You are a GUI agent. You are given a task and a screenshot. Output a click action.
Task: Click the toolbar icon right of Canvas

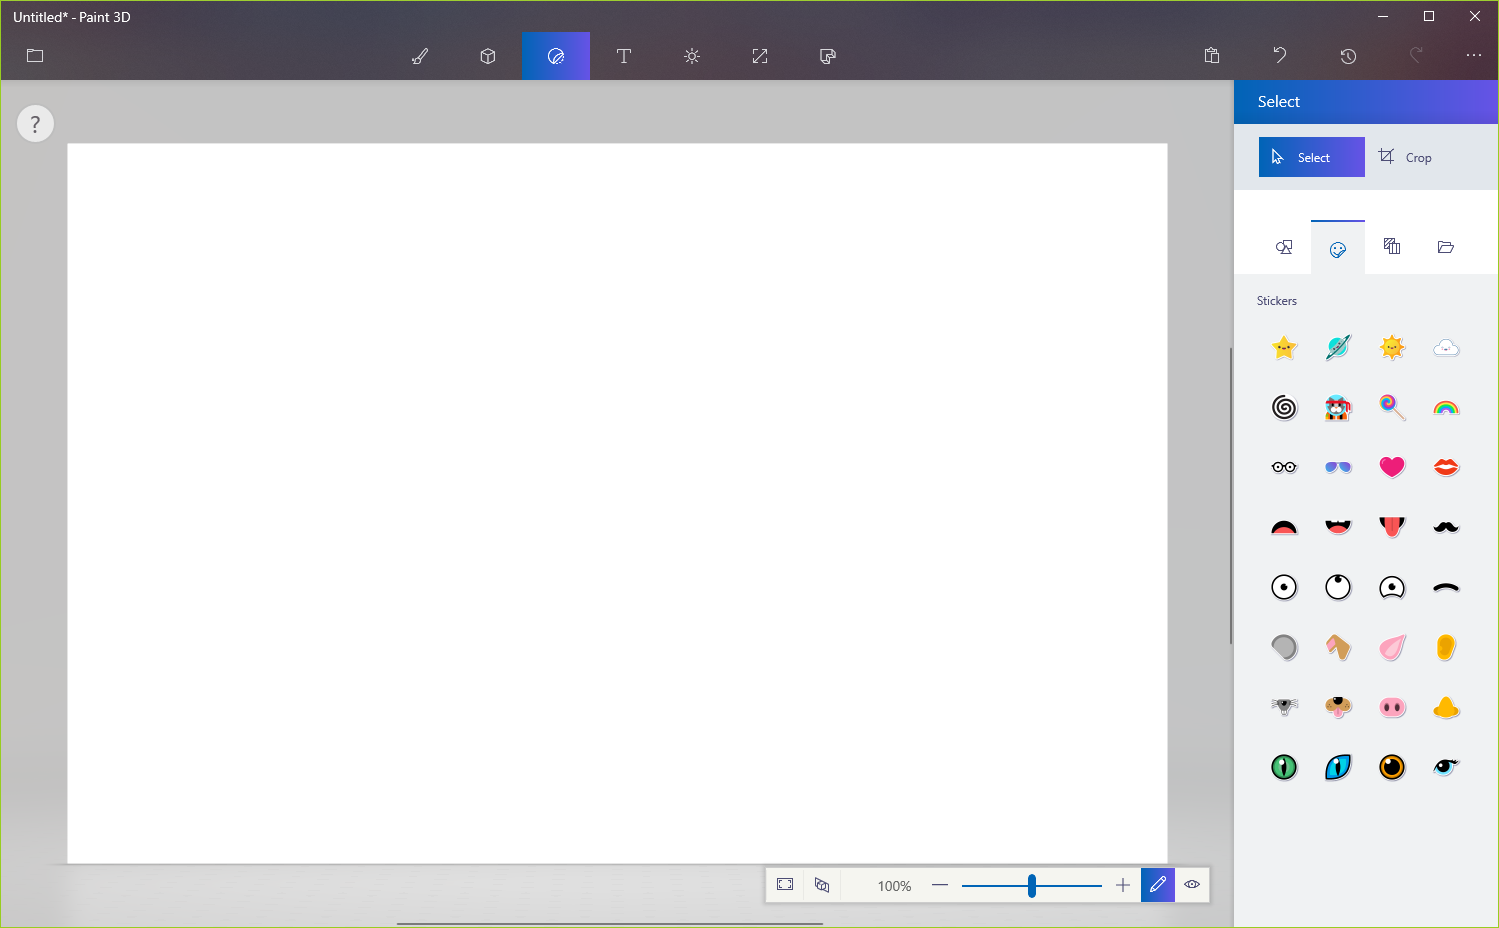click(828, 56)
